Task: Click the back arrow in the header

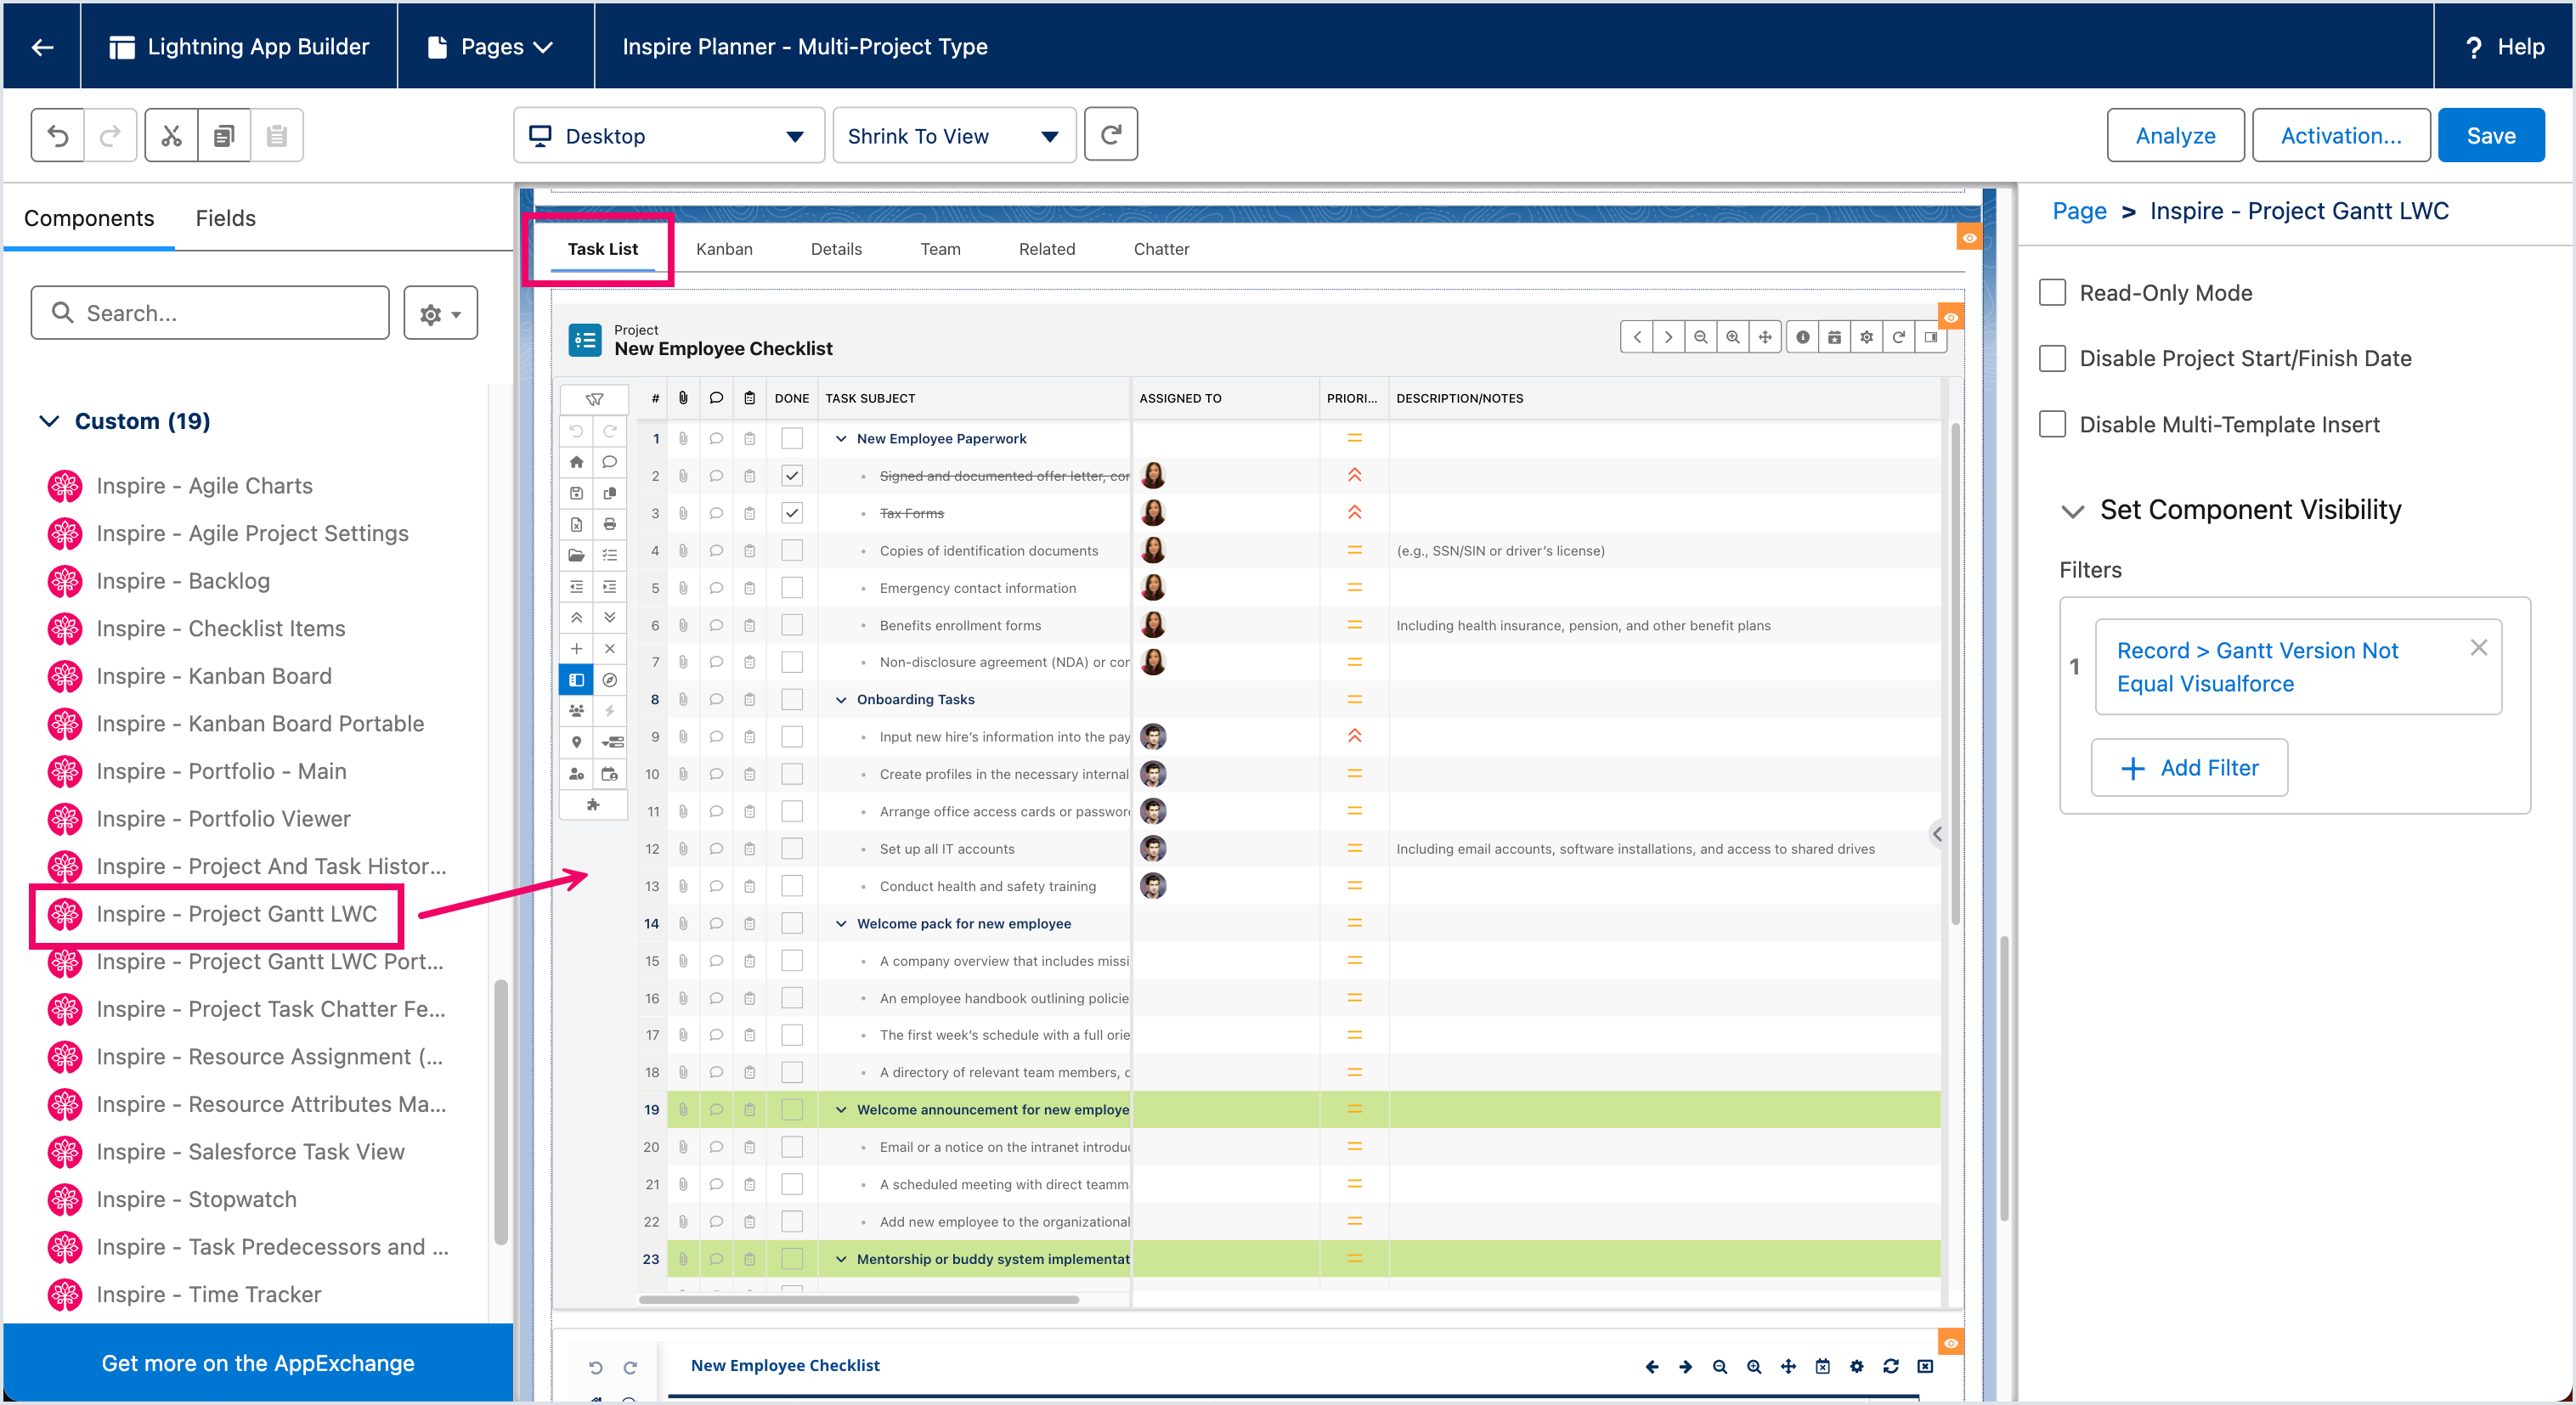Action: pos(42,46)
